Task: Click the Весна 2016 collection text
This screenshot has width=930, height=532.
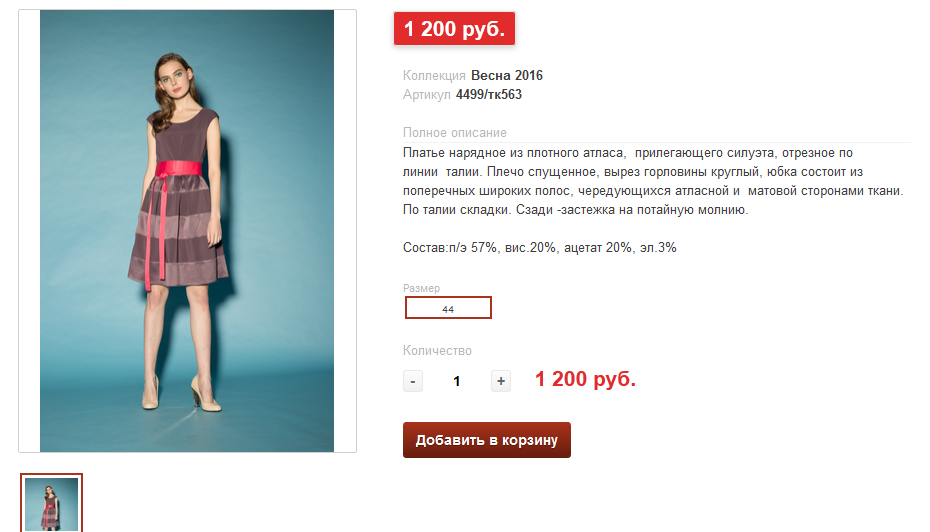Action: (507, 75)
